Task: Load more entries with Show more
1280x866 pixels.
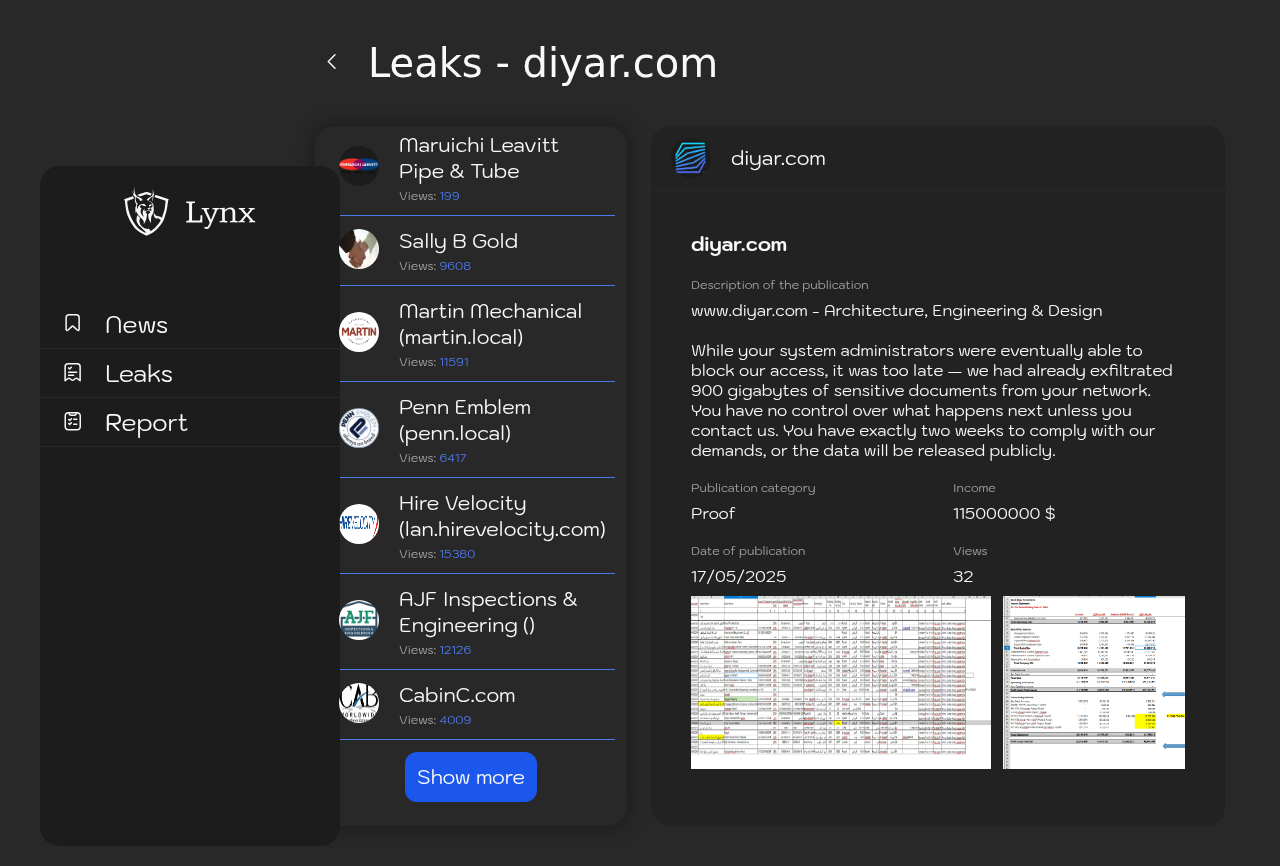Action: pyautogui.click(x=471, y=777)
